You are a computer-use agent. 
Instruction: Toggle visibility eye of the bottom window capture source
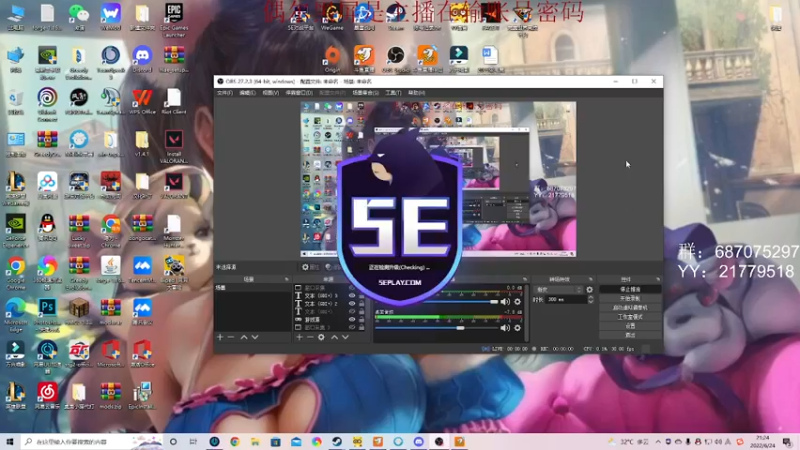tap(352, 327)
